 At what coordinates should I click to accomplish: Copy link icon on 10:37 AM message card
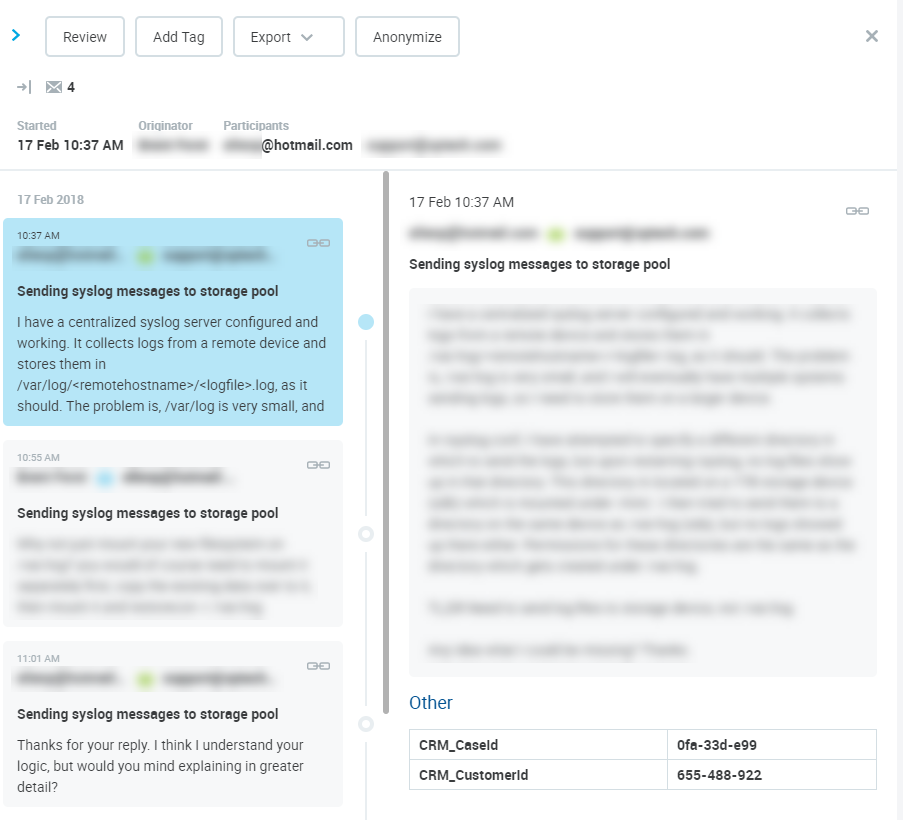318,243
